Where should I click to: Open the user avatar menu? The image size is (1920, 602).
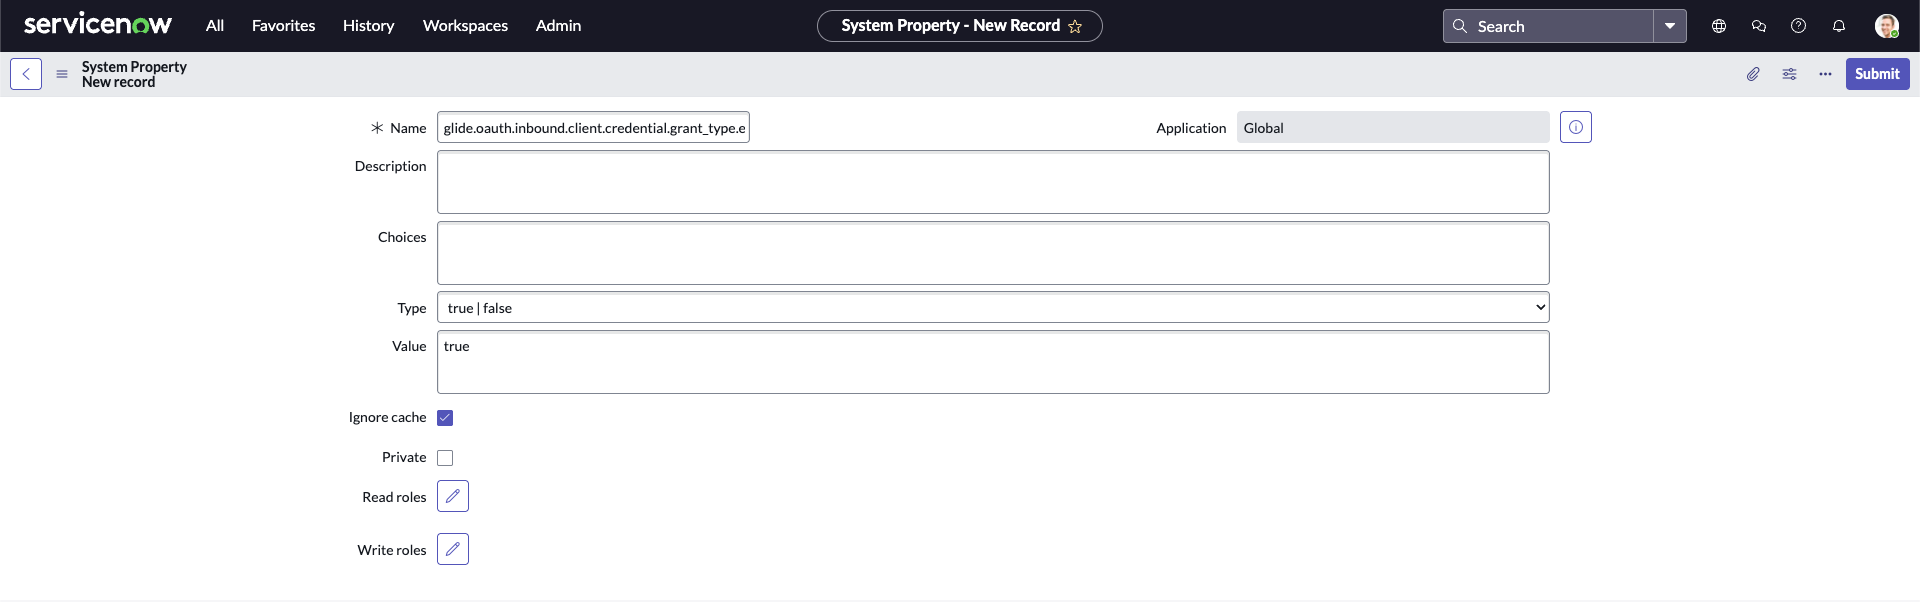click(x=1887, y=26)
